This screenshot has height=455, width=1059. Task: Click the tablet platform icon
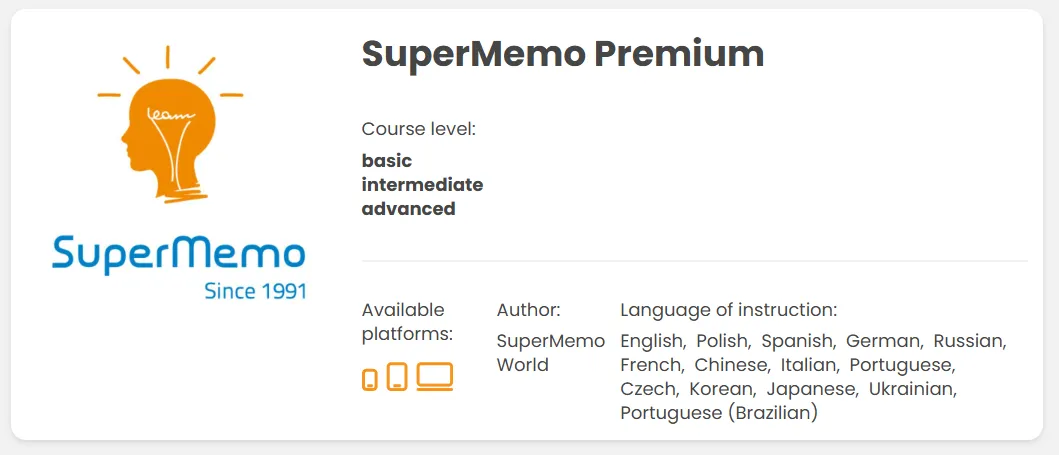pos(397,377)
